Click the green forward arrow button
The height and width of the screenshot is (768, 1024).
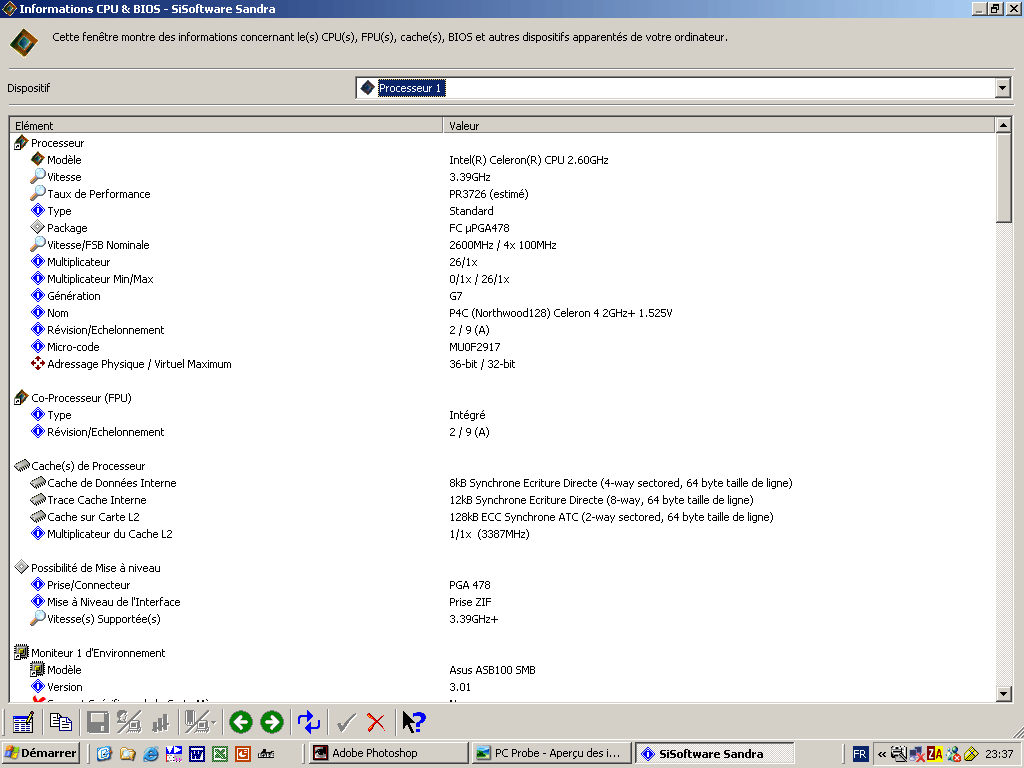coord(271,722)
